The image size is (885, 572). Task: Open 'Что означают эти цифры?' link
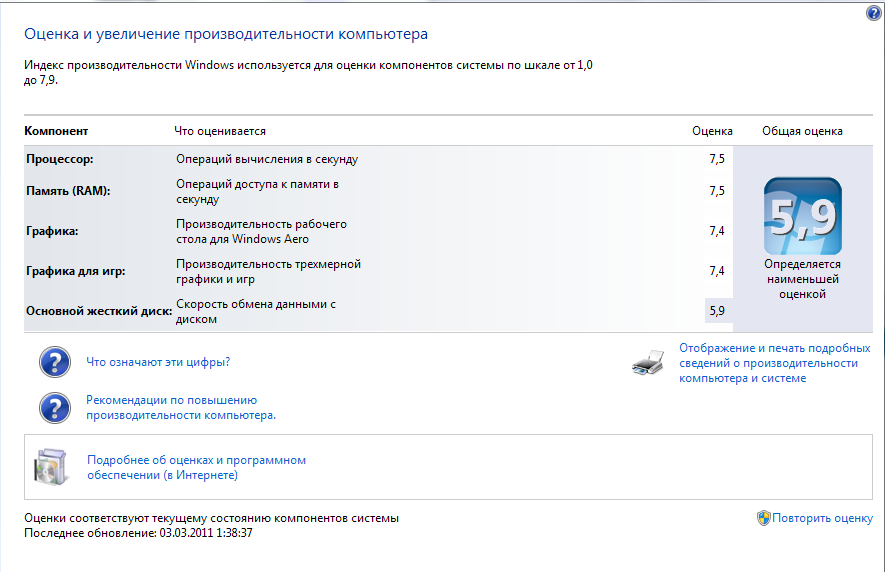158,362
